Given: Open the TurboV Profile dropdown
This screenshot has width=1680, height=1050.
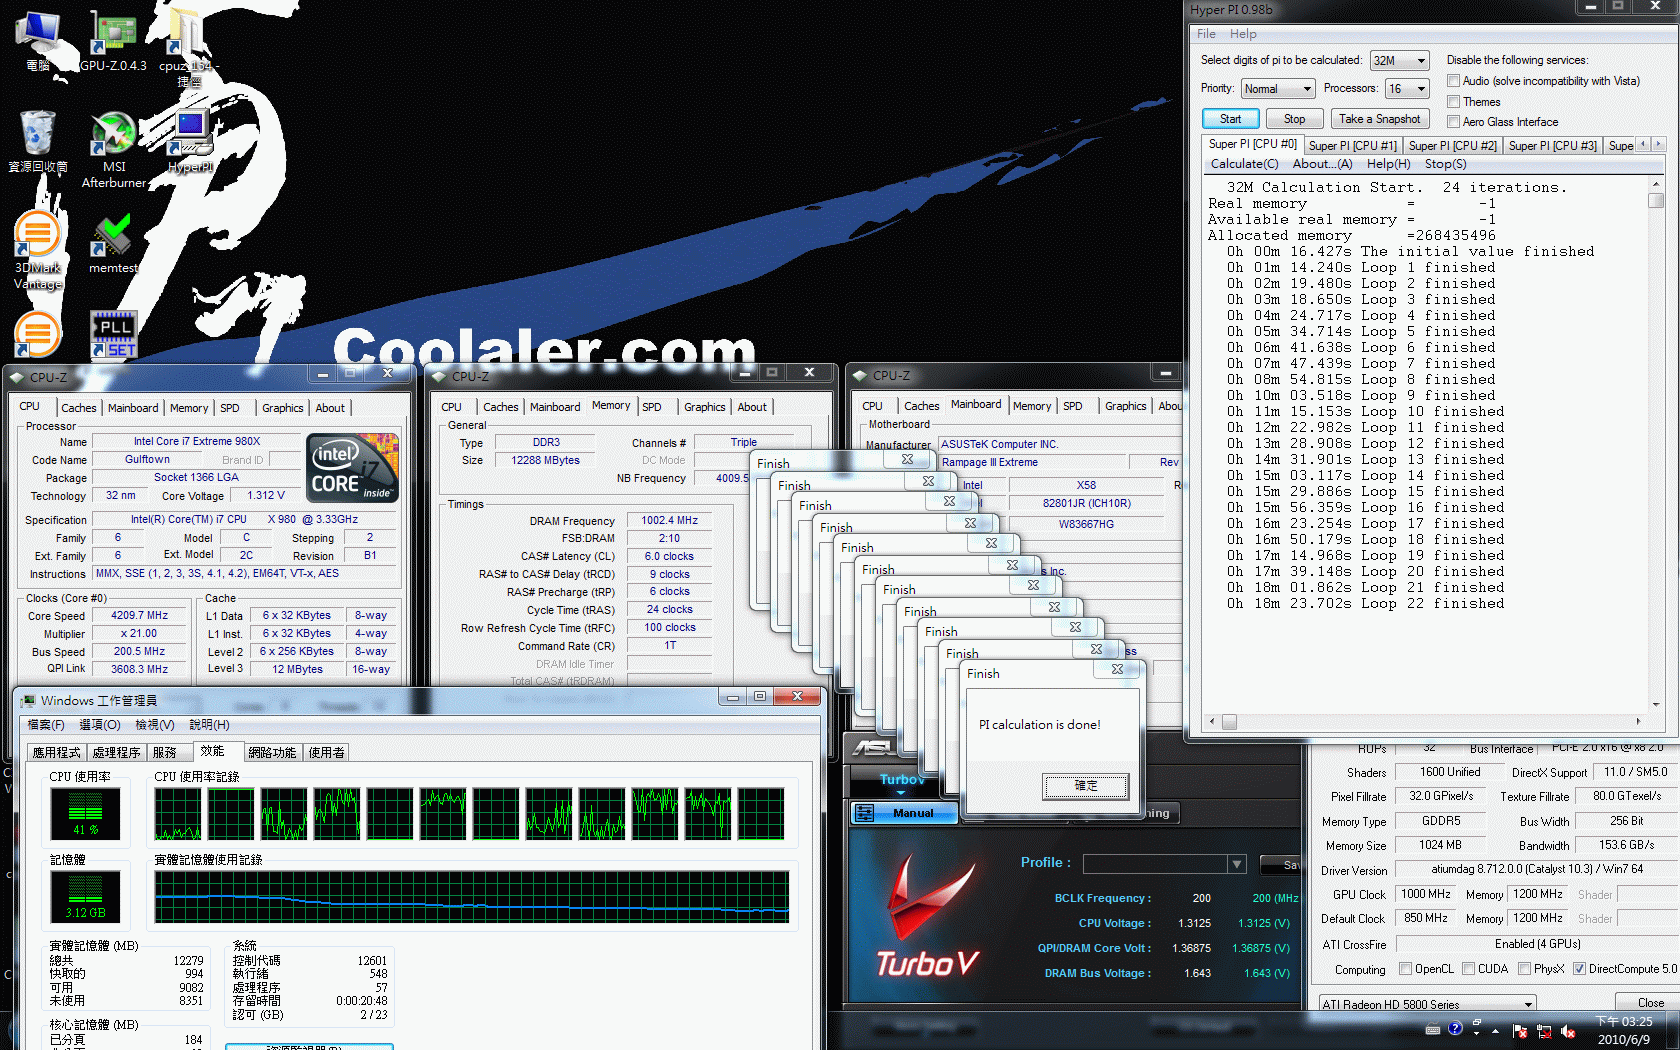Looking at the screenshot, I should click(1165, 864).
